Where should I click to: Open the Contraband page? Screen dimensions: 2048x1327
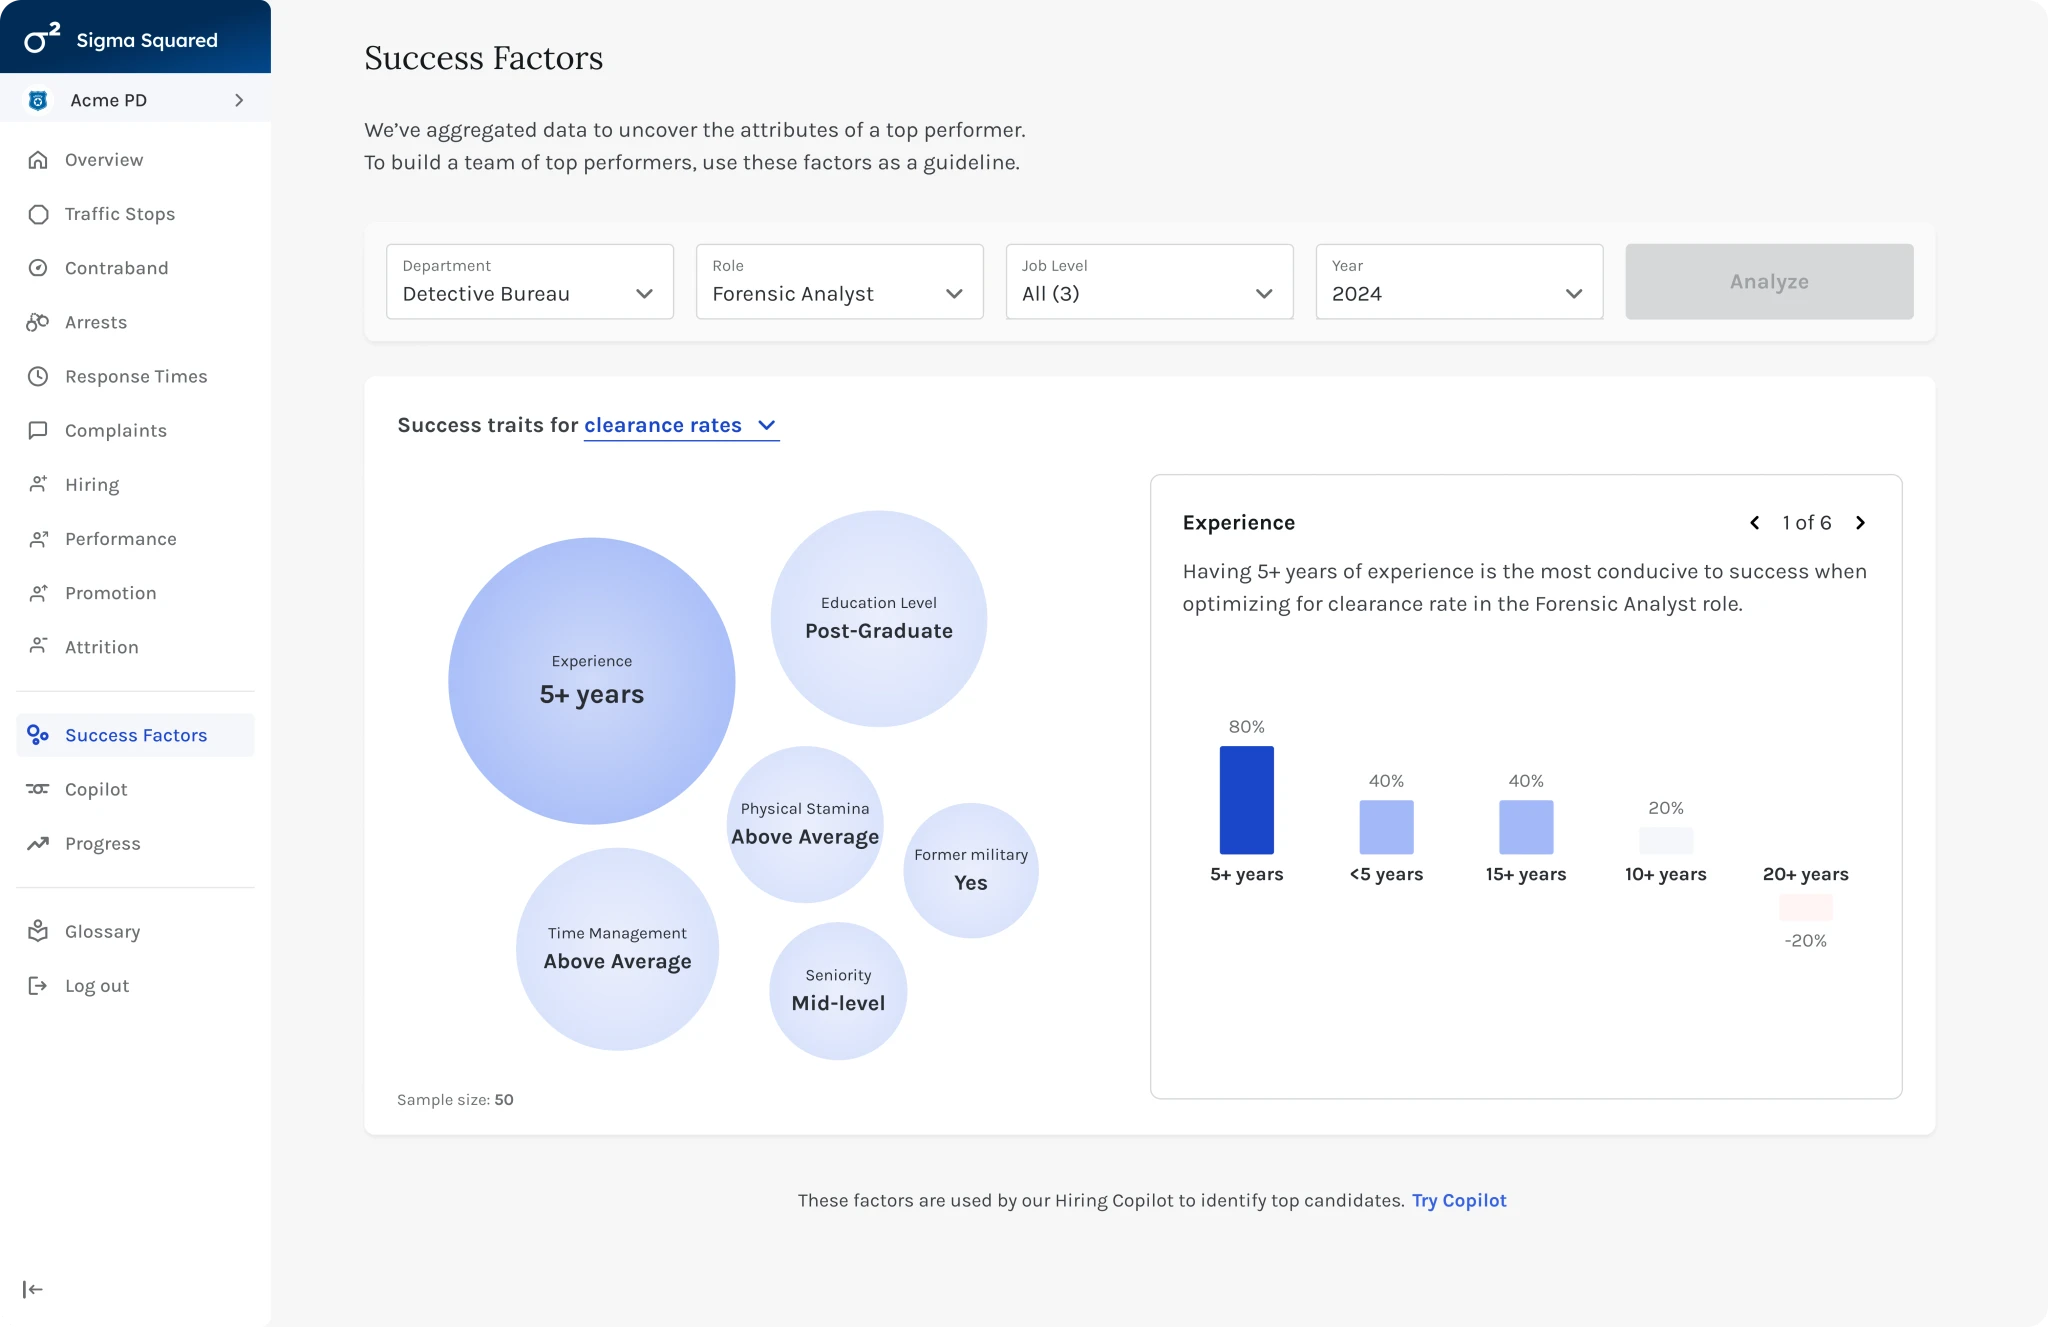114,267
